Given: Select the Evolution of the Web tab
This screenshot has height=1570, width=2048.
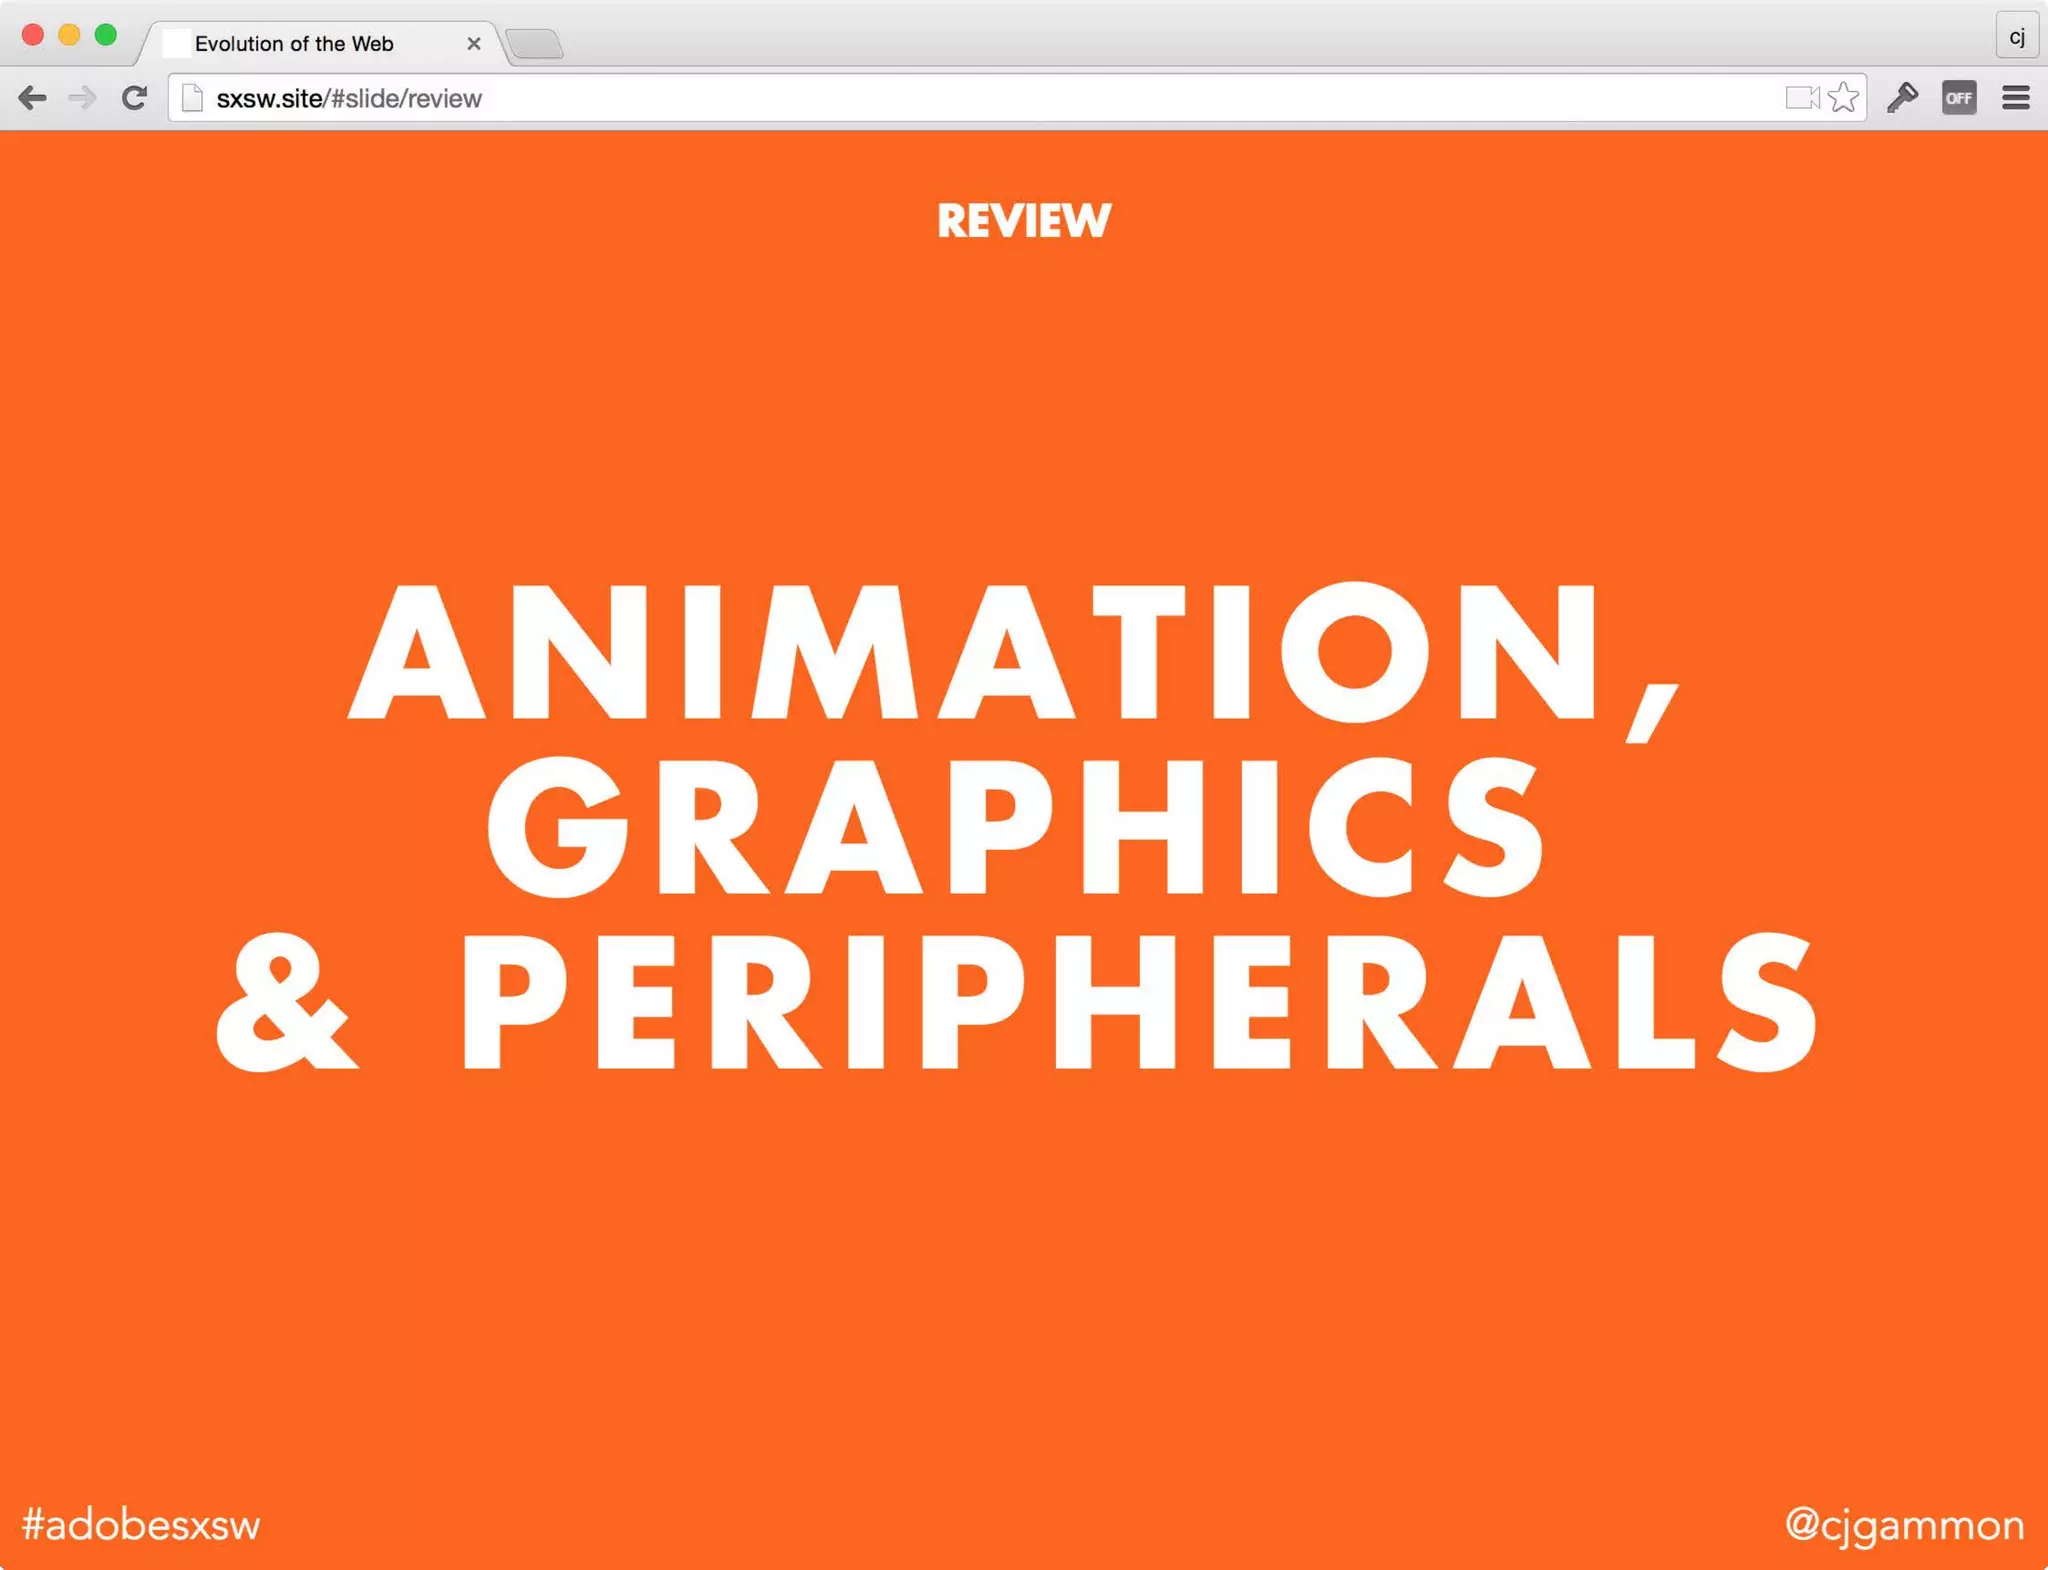Looking at the screenshot, I should (x=294, y=43).
